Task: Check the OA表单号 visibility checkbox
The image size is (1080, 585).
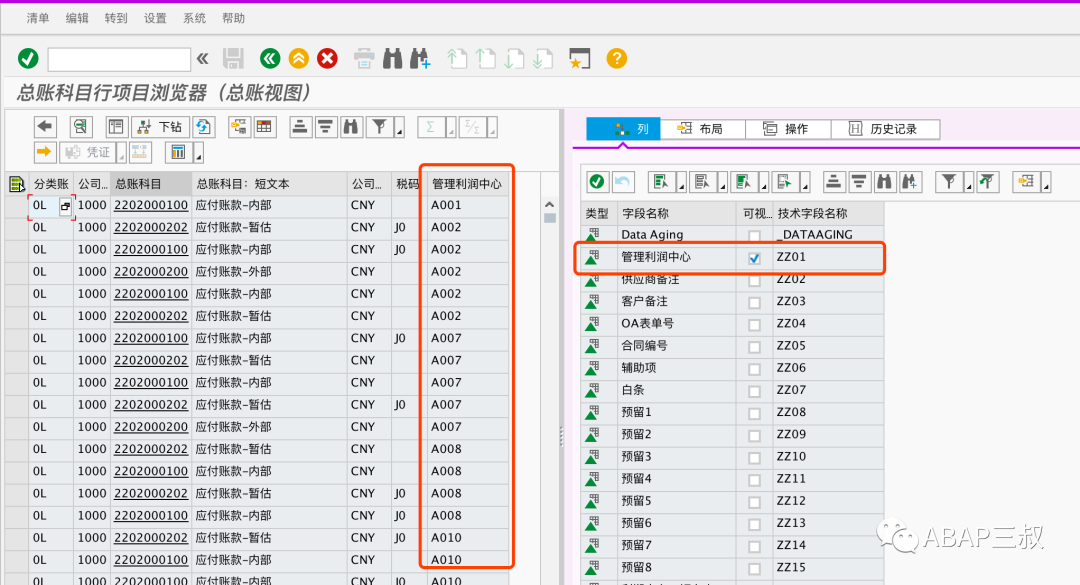Action: [x=754, y=325]
